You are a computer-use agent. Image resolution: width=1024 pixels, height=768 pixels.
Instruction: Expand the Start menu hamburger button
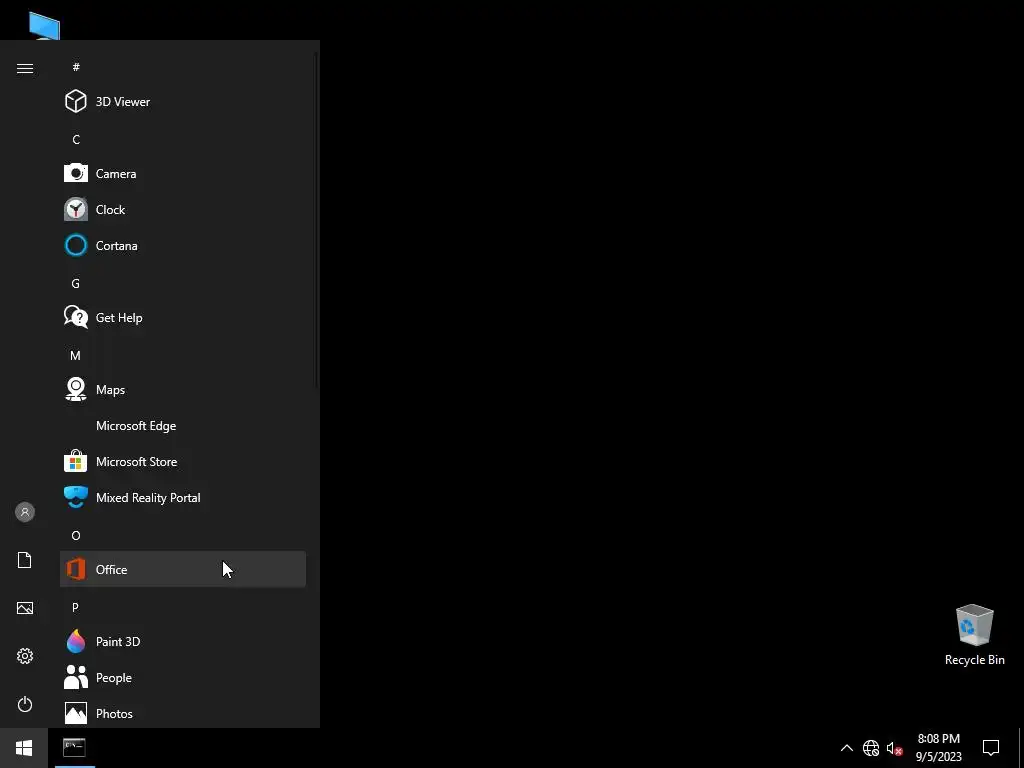[x=25, y=69]
